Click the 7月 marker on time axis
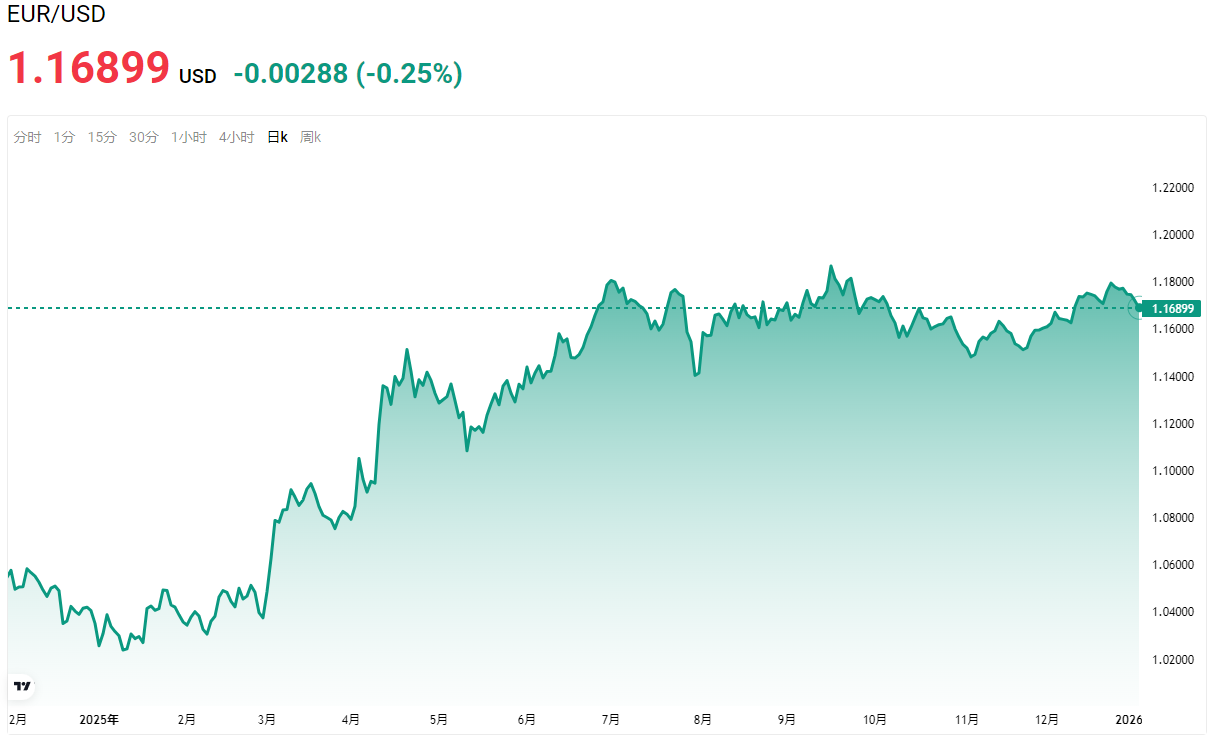This screenshot has height=747, width=1215. [x=611, y=719]
